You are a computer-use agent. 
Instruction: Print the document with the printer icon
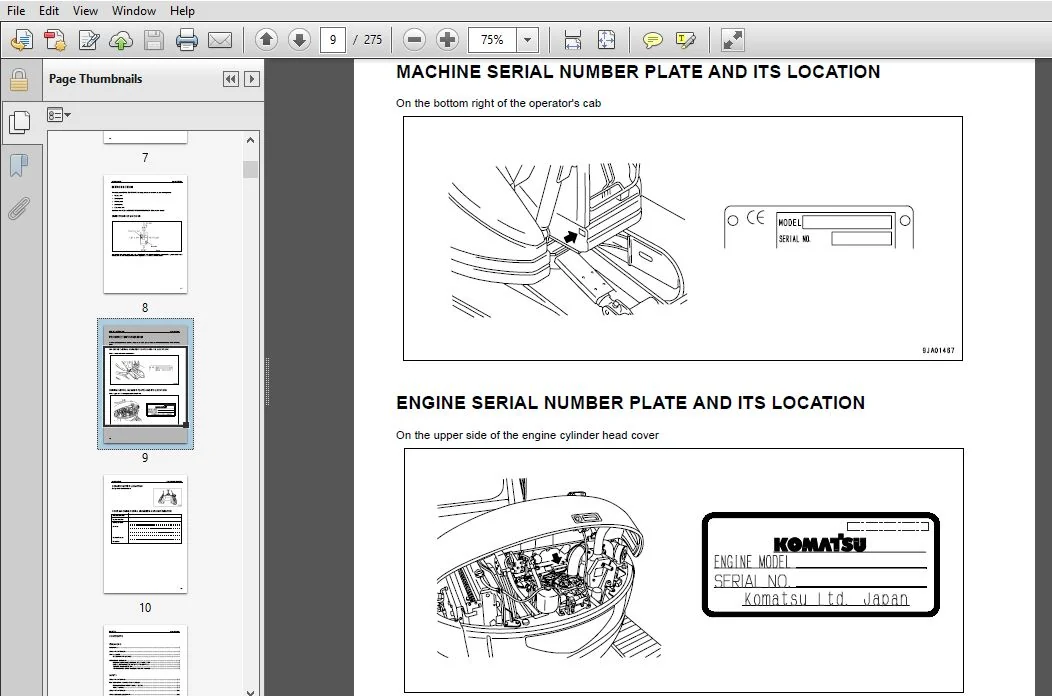click(187, 40)
